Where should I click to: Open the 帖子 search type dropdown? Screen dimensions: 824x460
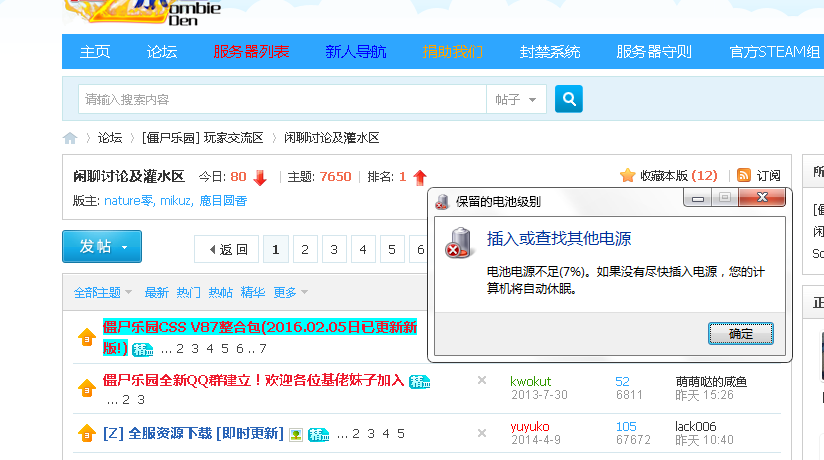point(516,100)
